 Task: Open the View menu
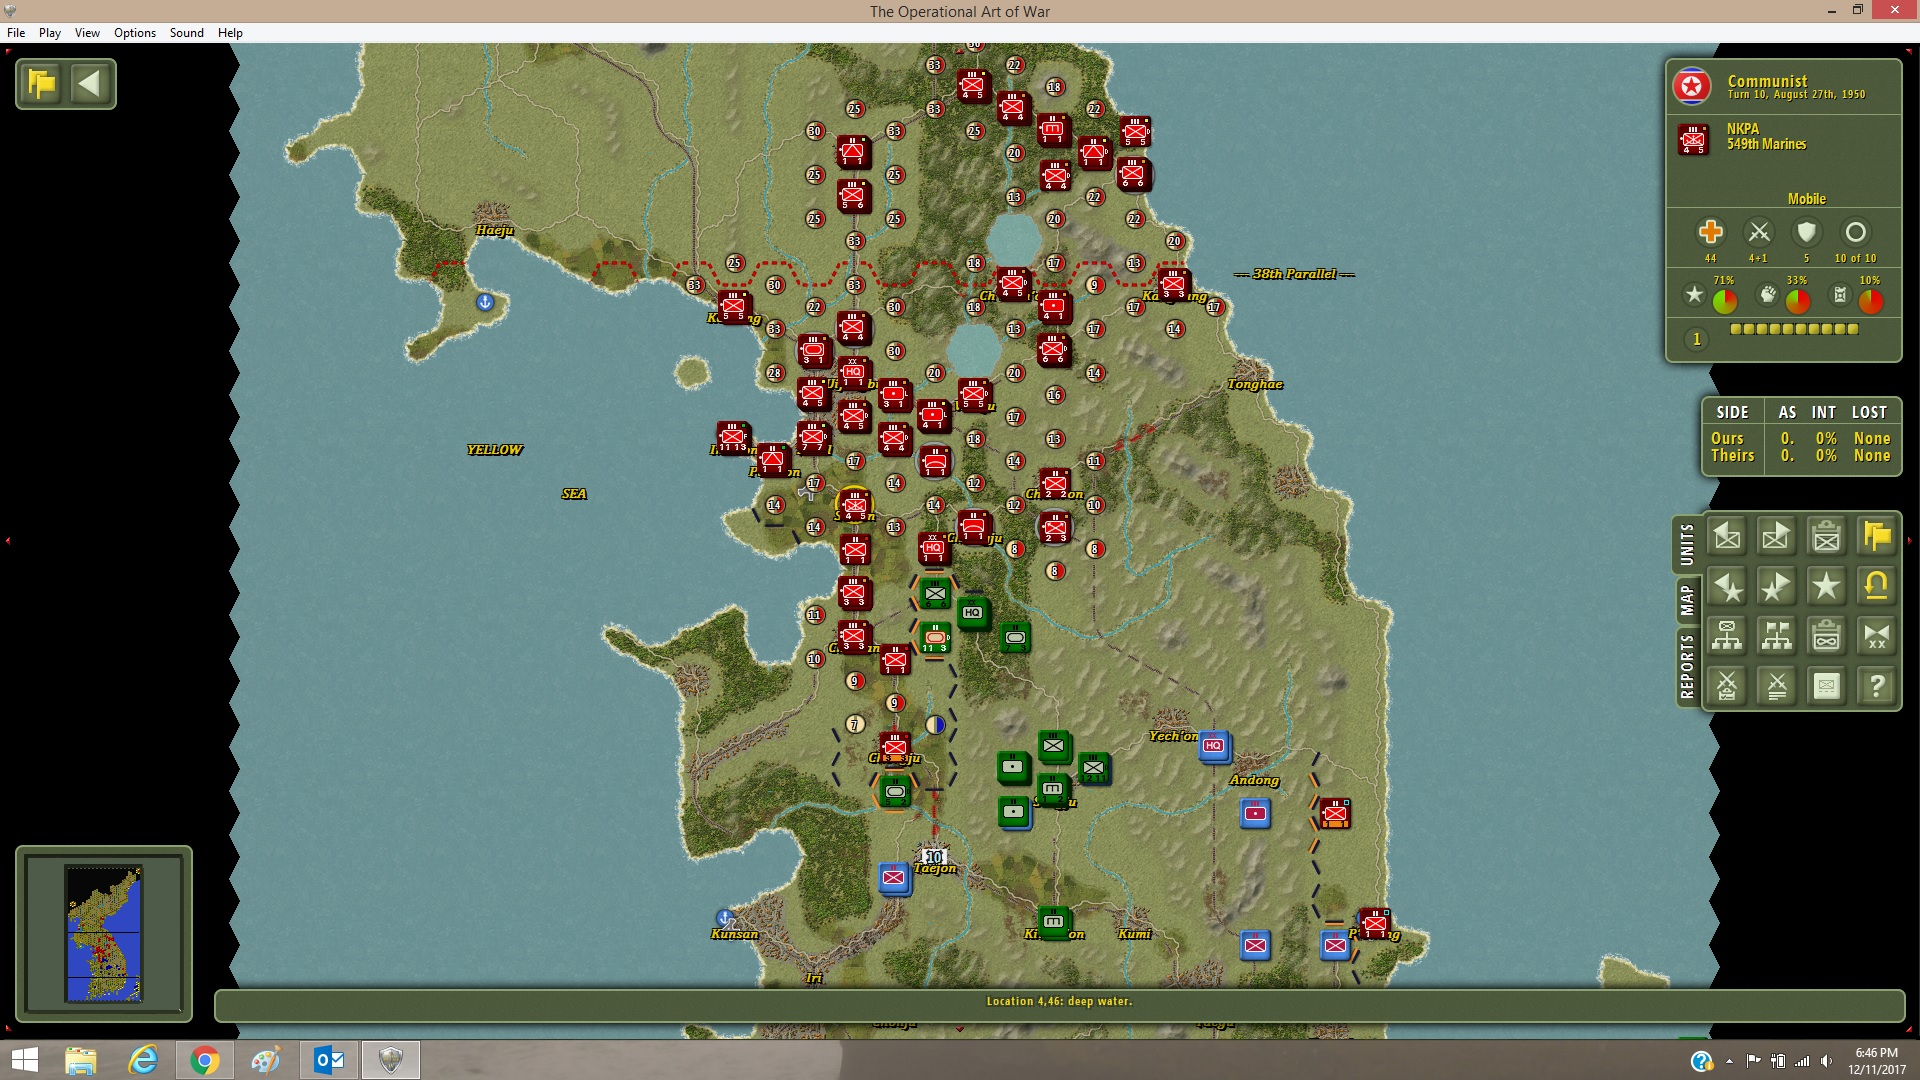tap(88, 33)
